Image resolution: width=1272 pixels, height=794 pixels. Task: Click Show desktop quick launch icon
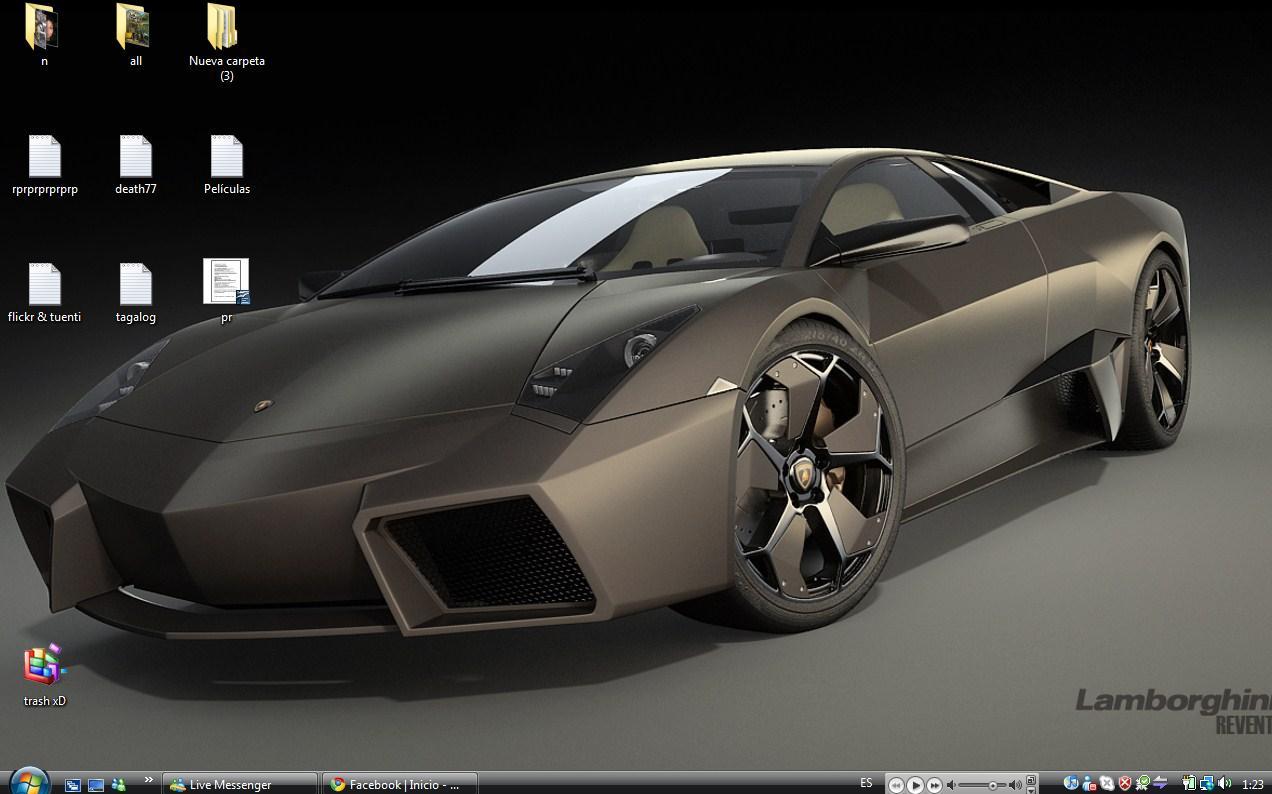(x=96, y=785)
